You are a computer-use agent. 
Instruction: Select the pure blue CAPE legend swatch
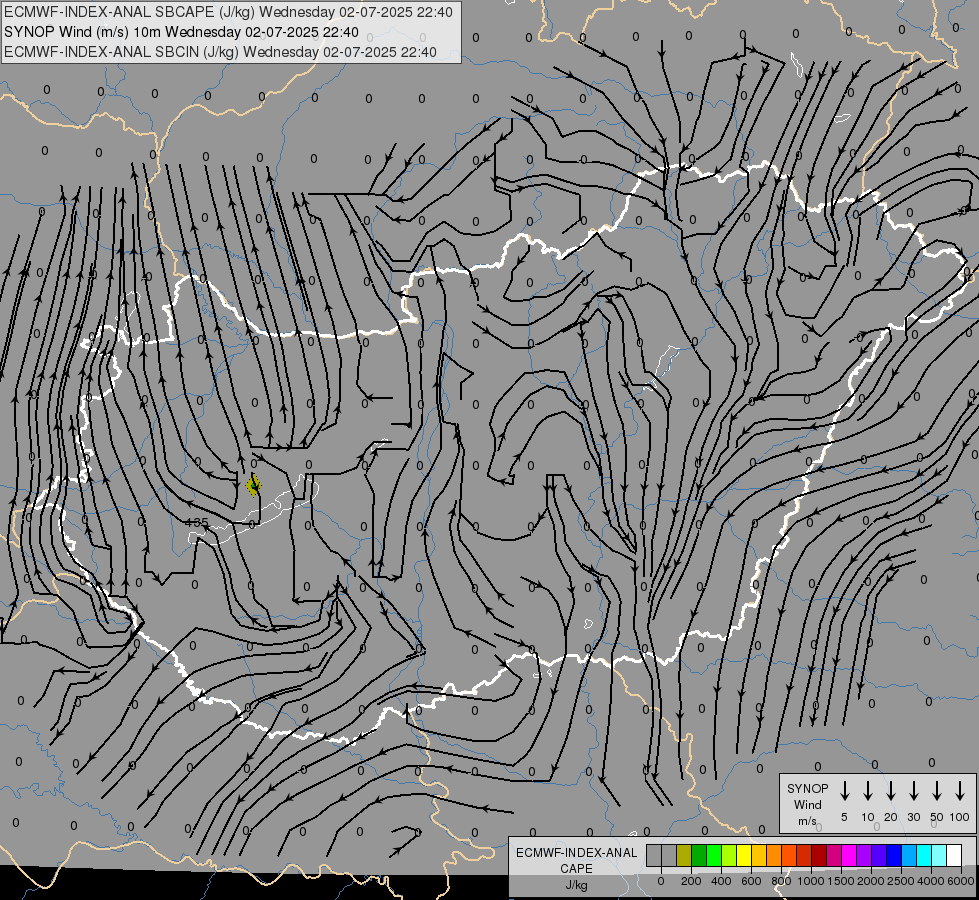[x=894, y=855]
